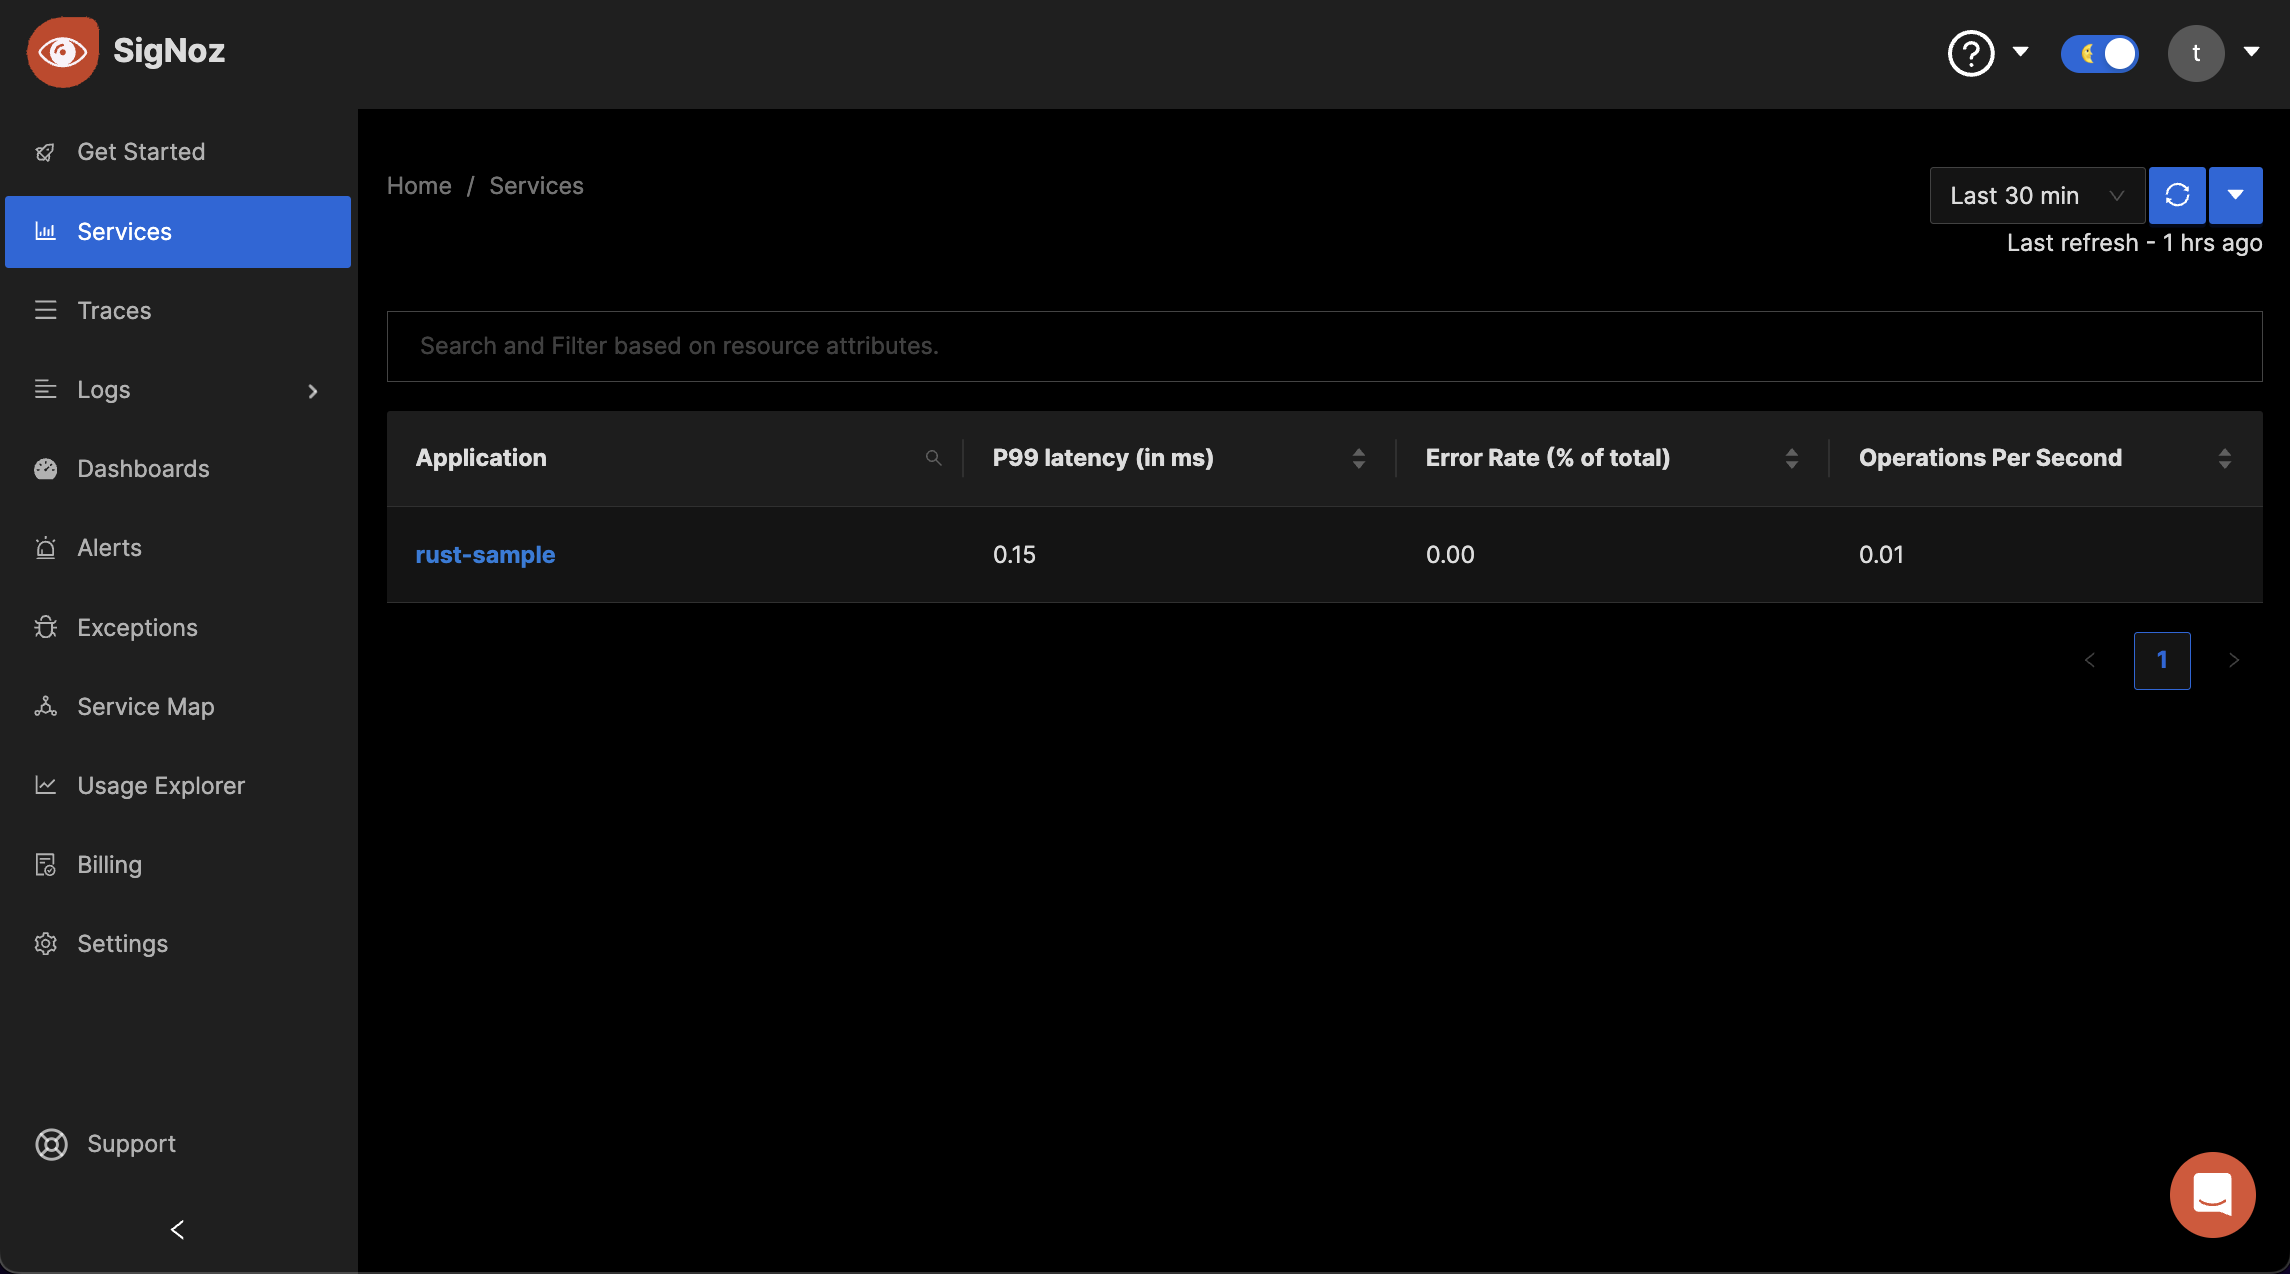2290x1274 pixels.
Task: Open the rust-sample service
Action: 485,555
